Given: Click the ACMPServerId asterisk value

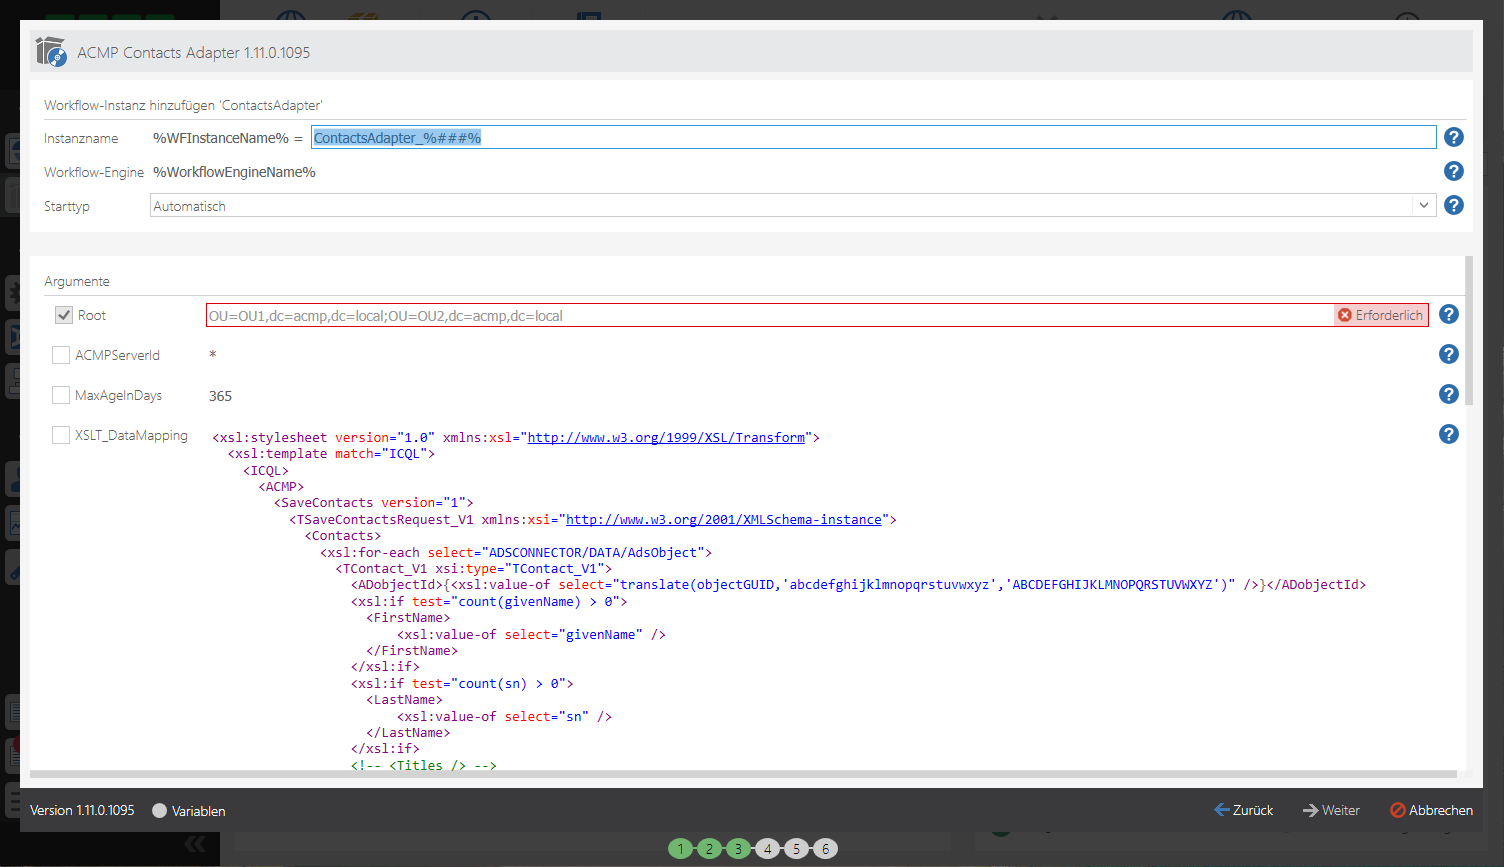Looking at the screenshot, I should coord(212,355).
